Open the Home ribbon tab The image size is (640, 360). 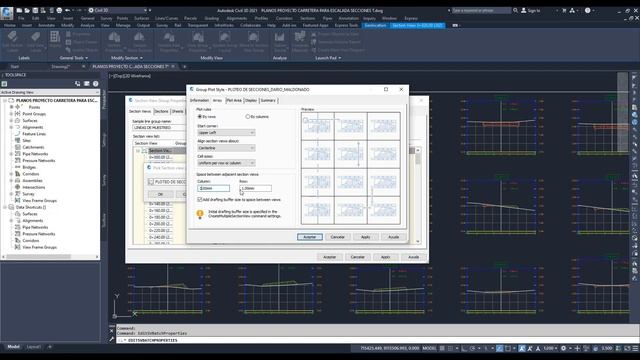pyautogui.click(x=9, y=25)
